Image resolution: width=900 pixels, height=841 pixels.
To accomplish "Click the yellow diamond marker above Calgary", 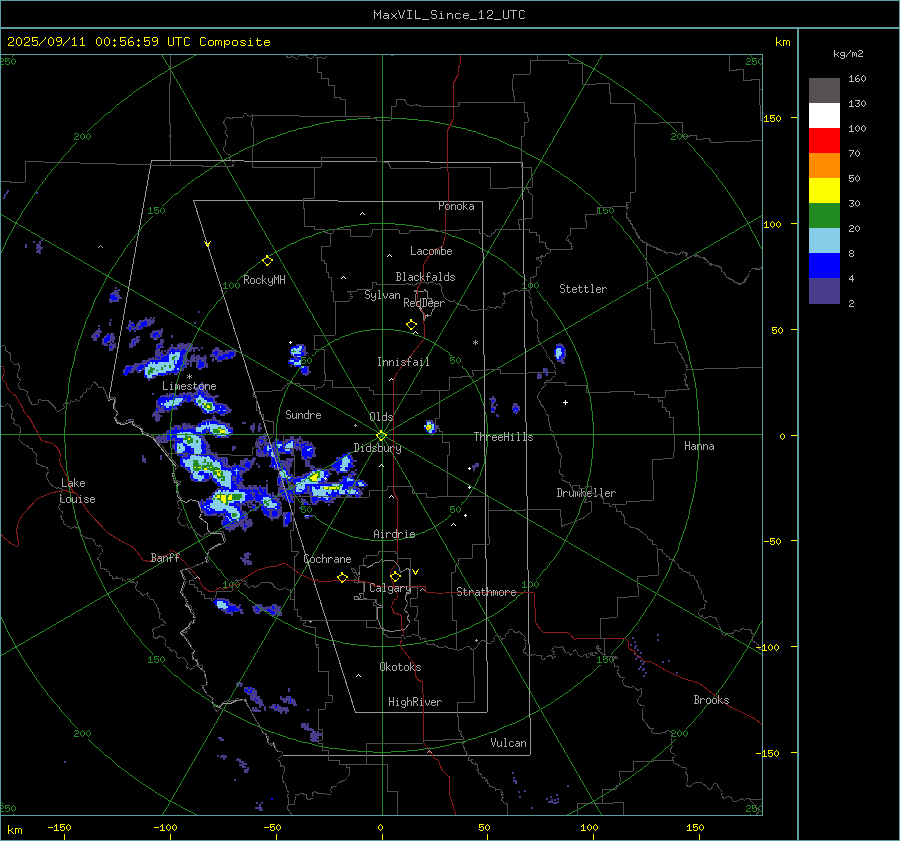I will pyautogui.click(x=395, y=576).
